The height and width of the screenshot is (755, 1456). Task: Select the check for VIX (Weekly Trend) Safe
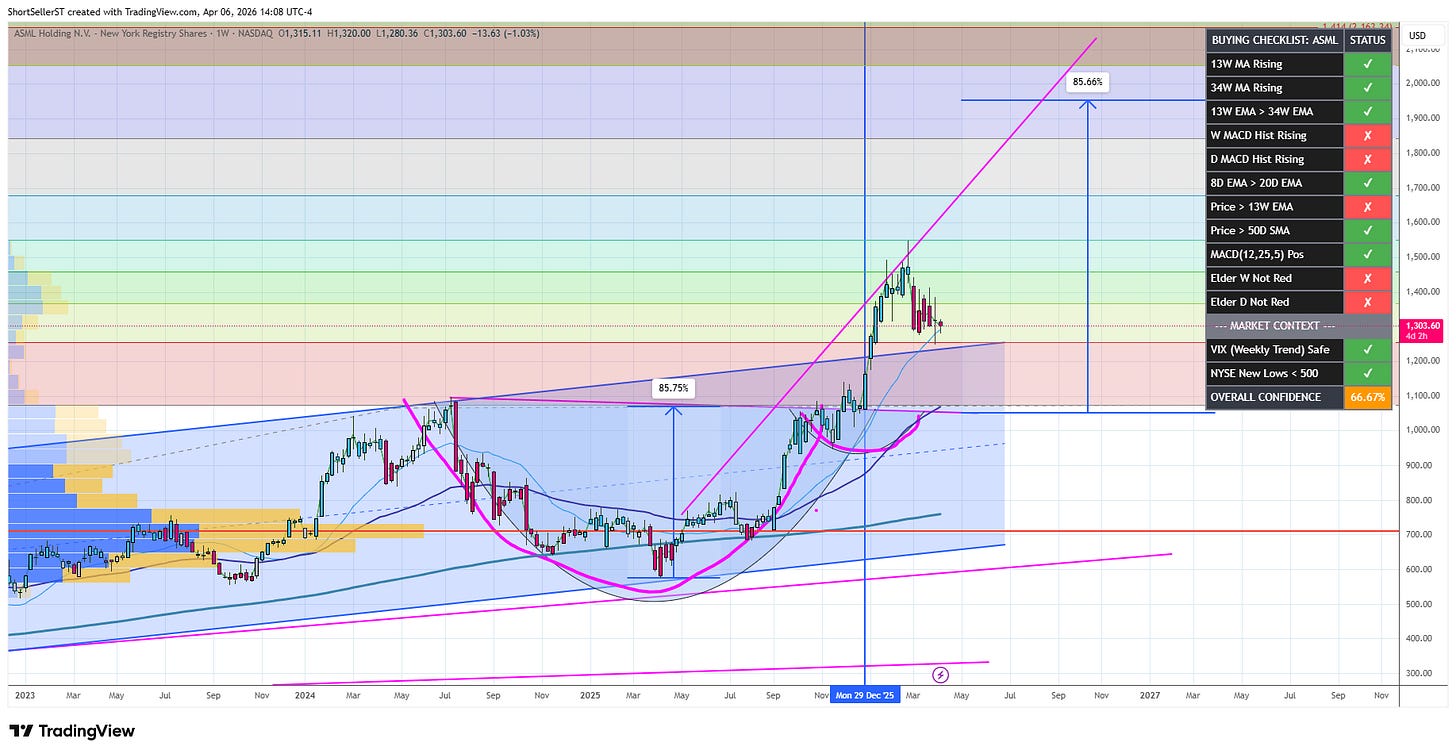[x=1367, y=350]
